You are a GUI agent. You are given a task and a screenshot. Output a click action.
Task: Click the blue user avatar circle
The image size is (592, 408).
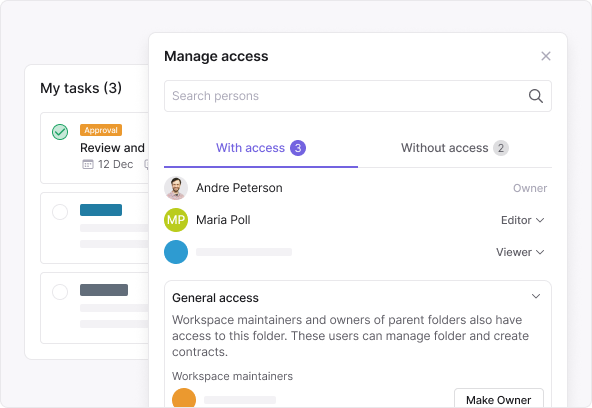pyautogui.click(x=176, y=252)
